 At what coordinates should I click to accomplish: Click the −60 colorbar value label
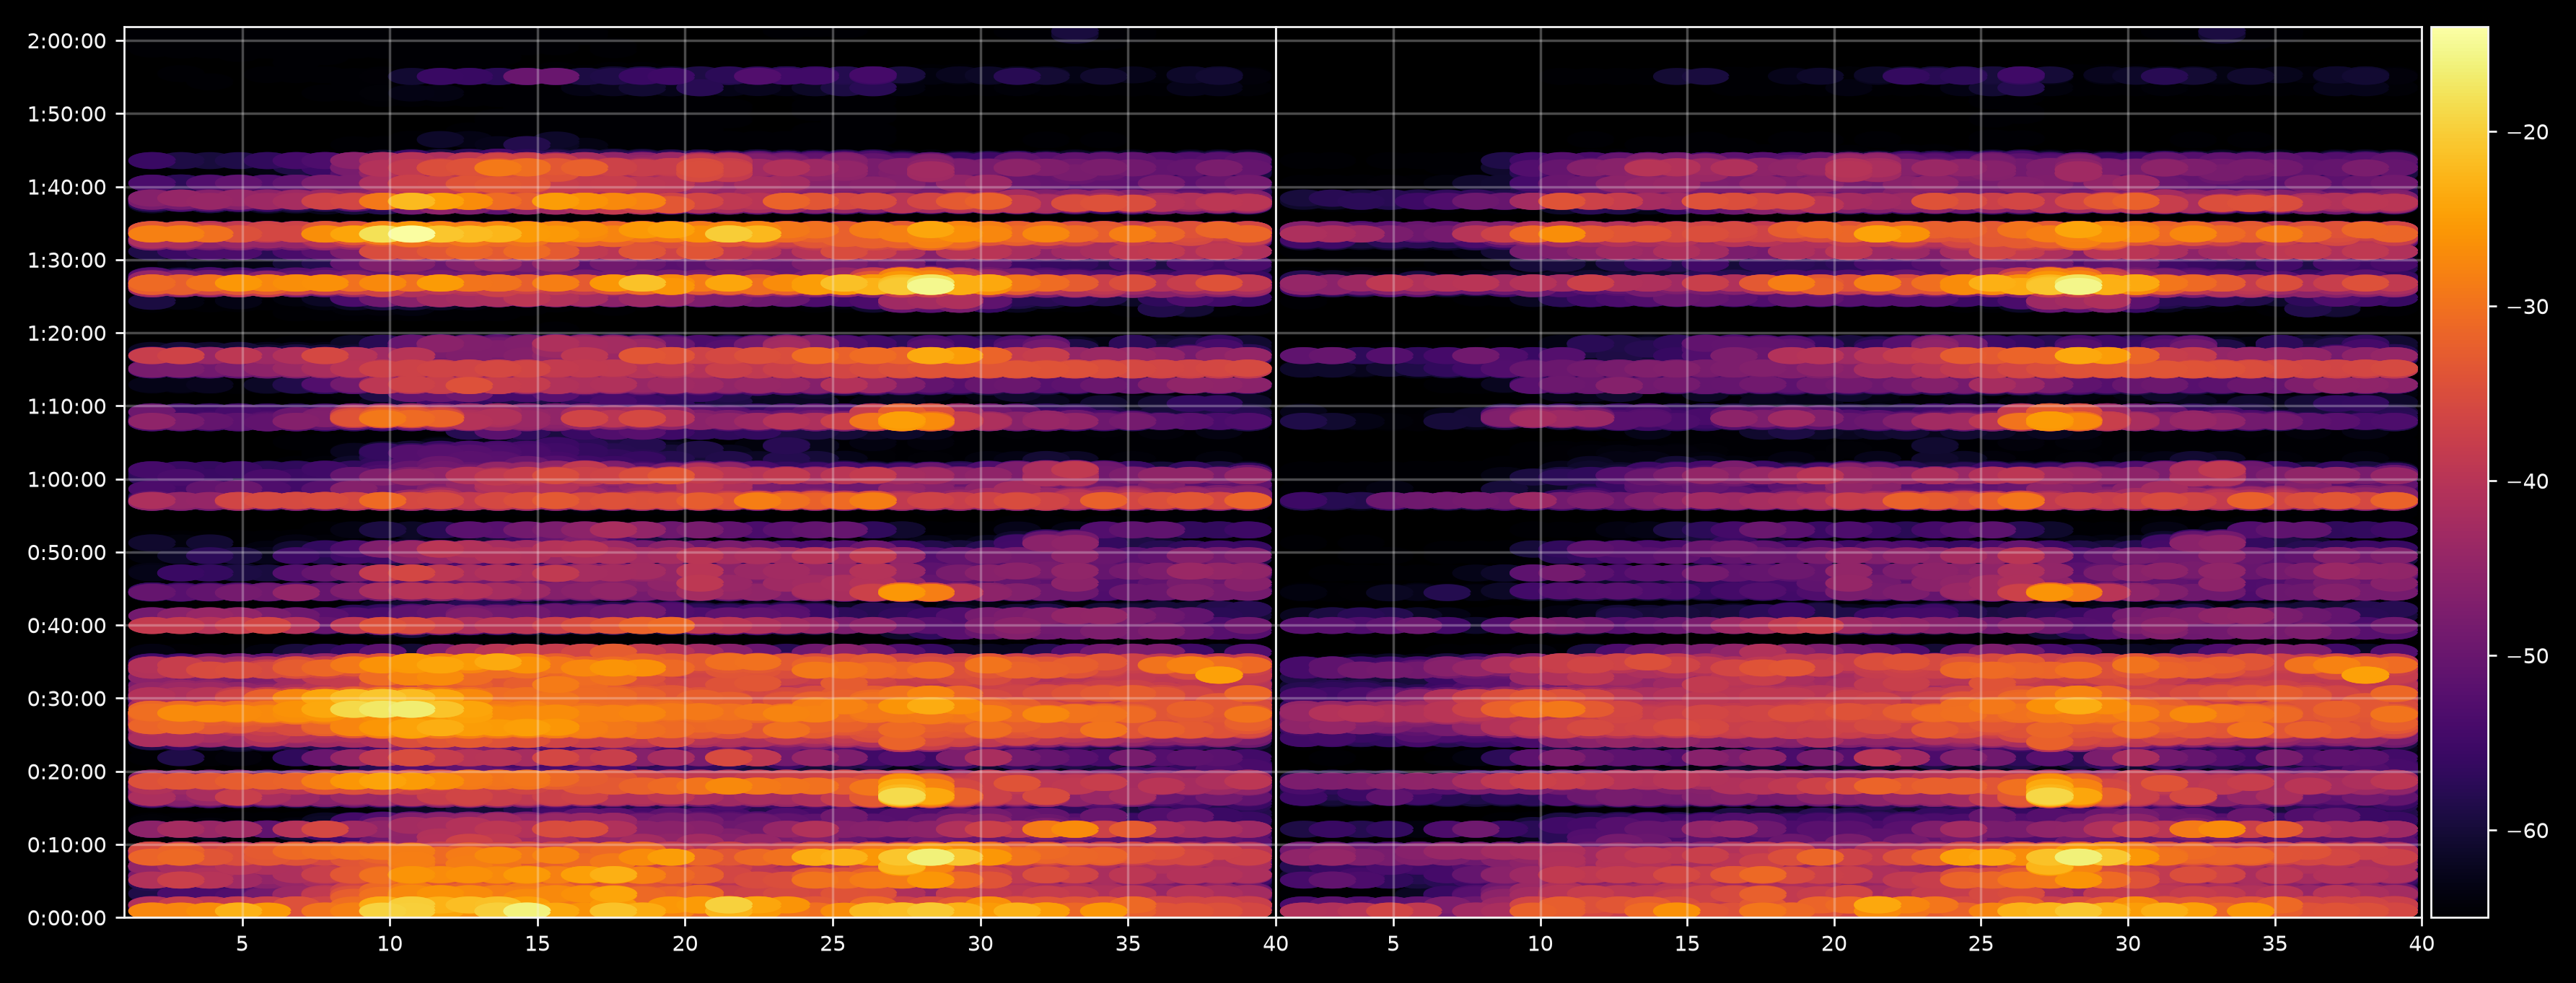point(2528,830)
